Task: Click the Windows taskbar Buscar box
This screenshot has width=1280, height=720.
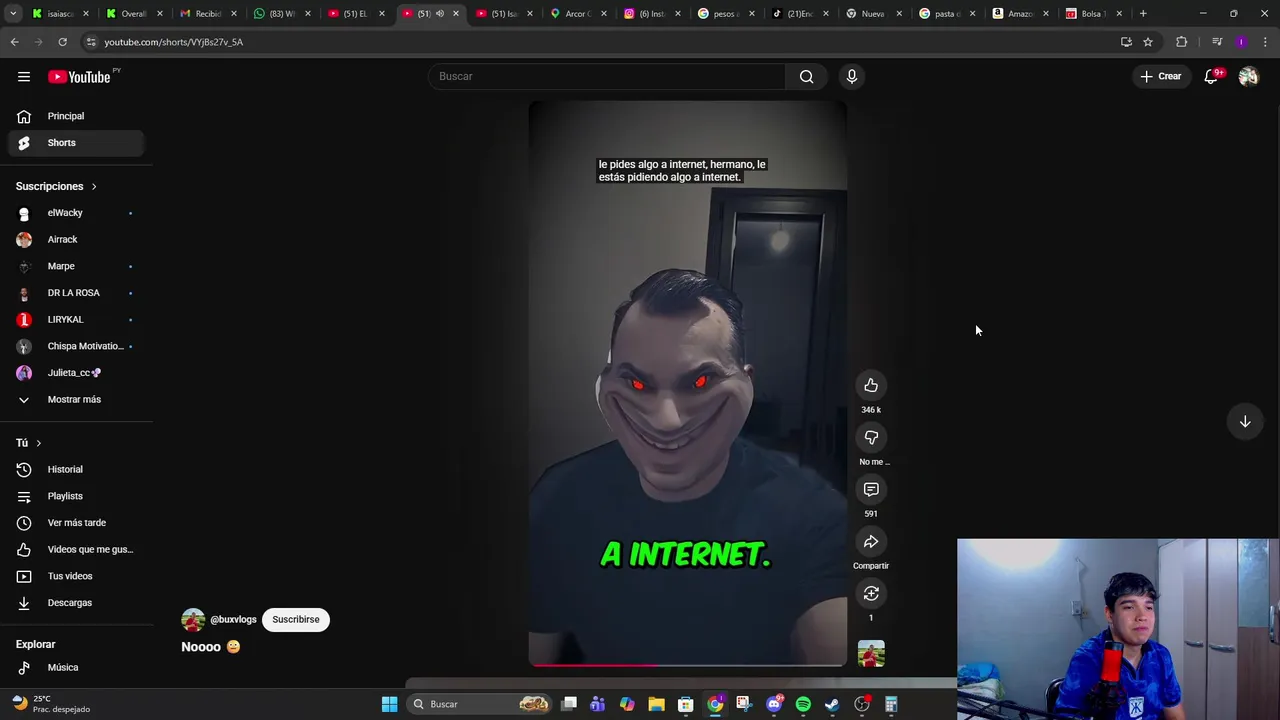Action: point(479,704)
